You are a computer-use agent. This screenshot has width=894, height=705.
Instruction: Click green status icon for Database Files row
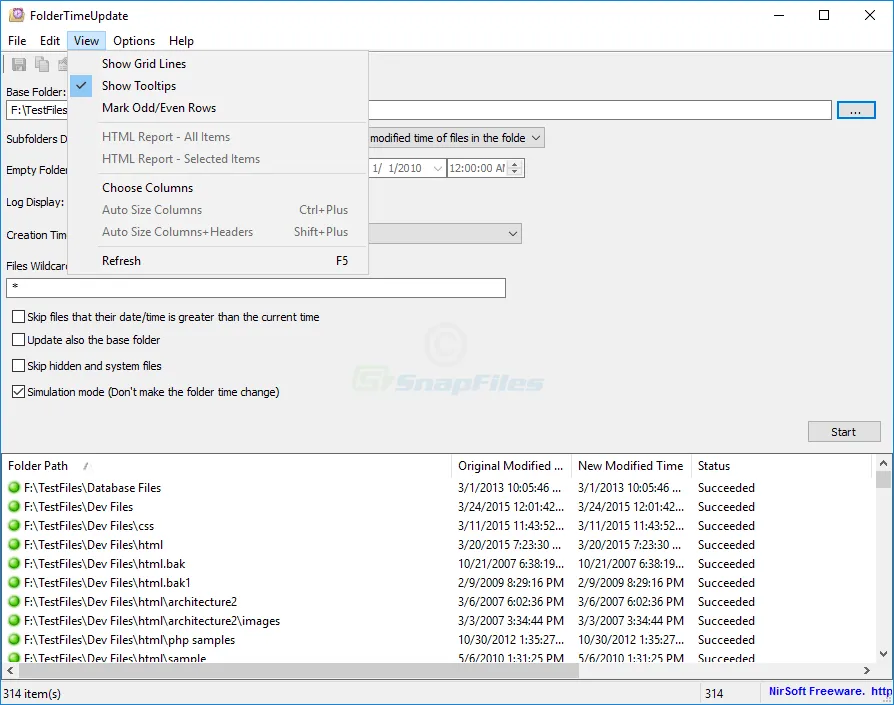point(14,487)
